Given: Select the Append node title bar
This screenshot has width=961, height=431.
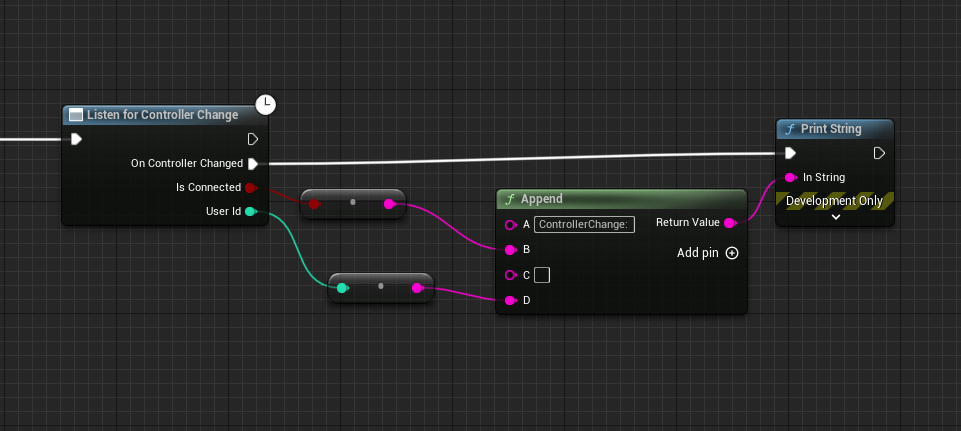Looking at the screenshot, I should pos(620,199).
